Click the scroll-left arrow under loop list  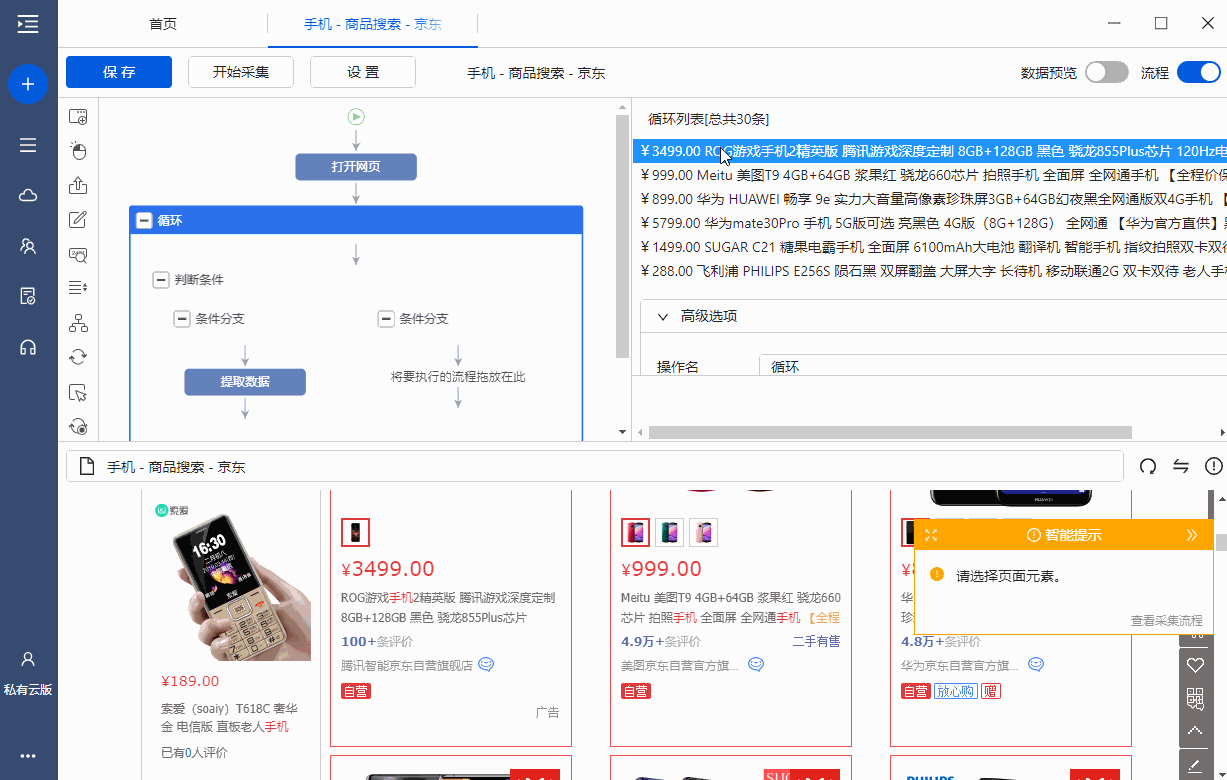click(640, 433)
